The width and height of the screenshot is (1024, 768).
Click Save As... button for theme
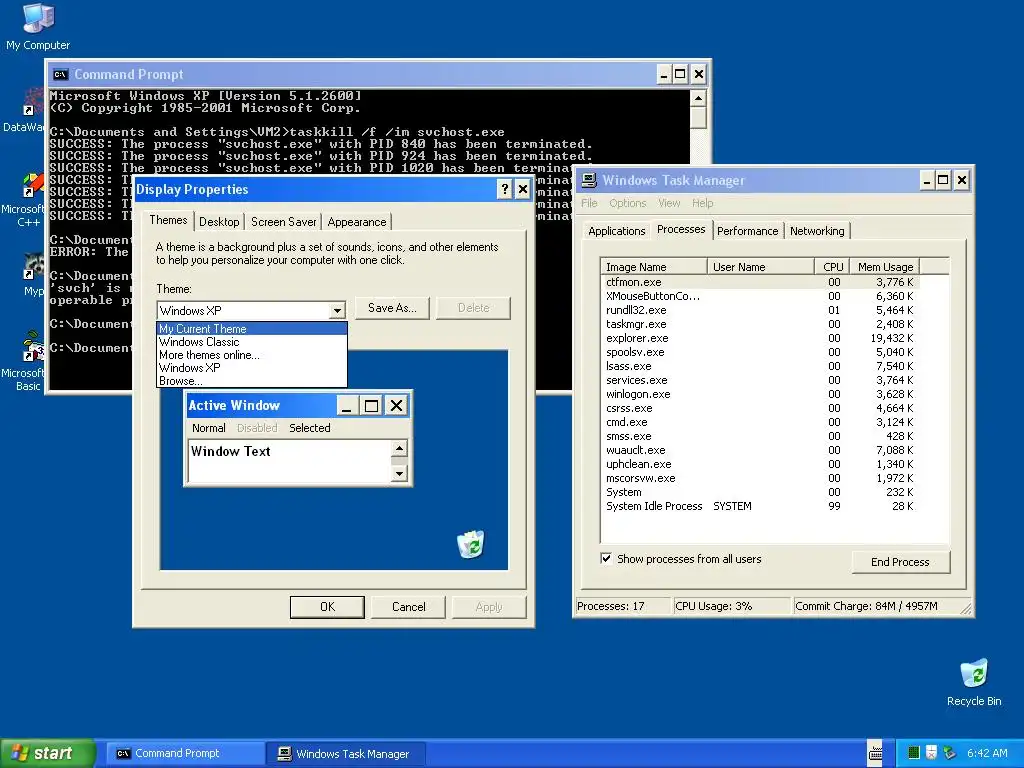click(x=392, y=308)
